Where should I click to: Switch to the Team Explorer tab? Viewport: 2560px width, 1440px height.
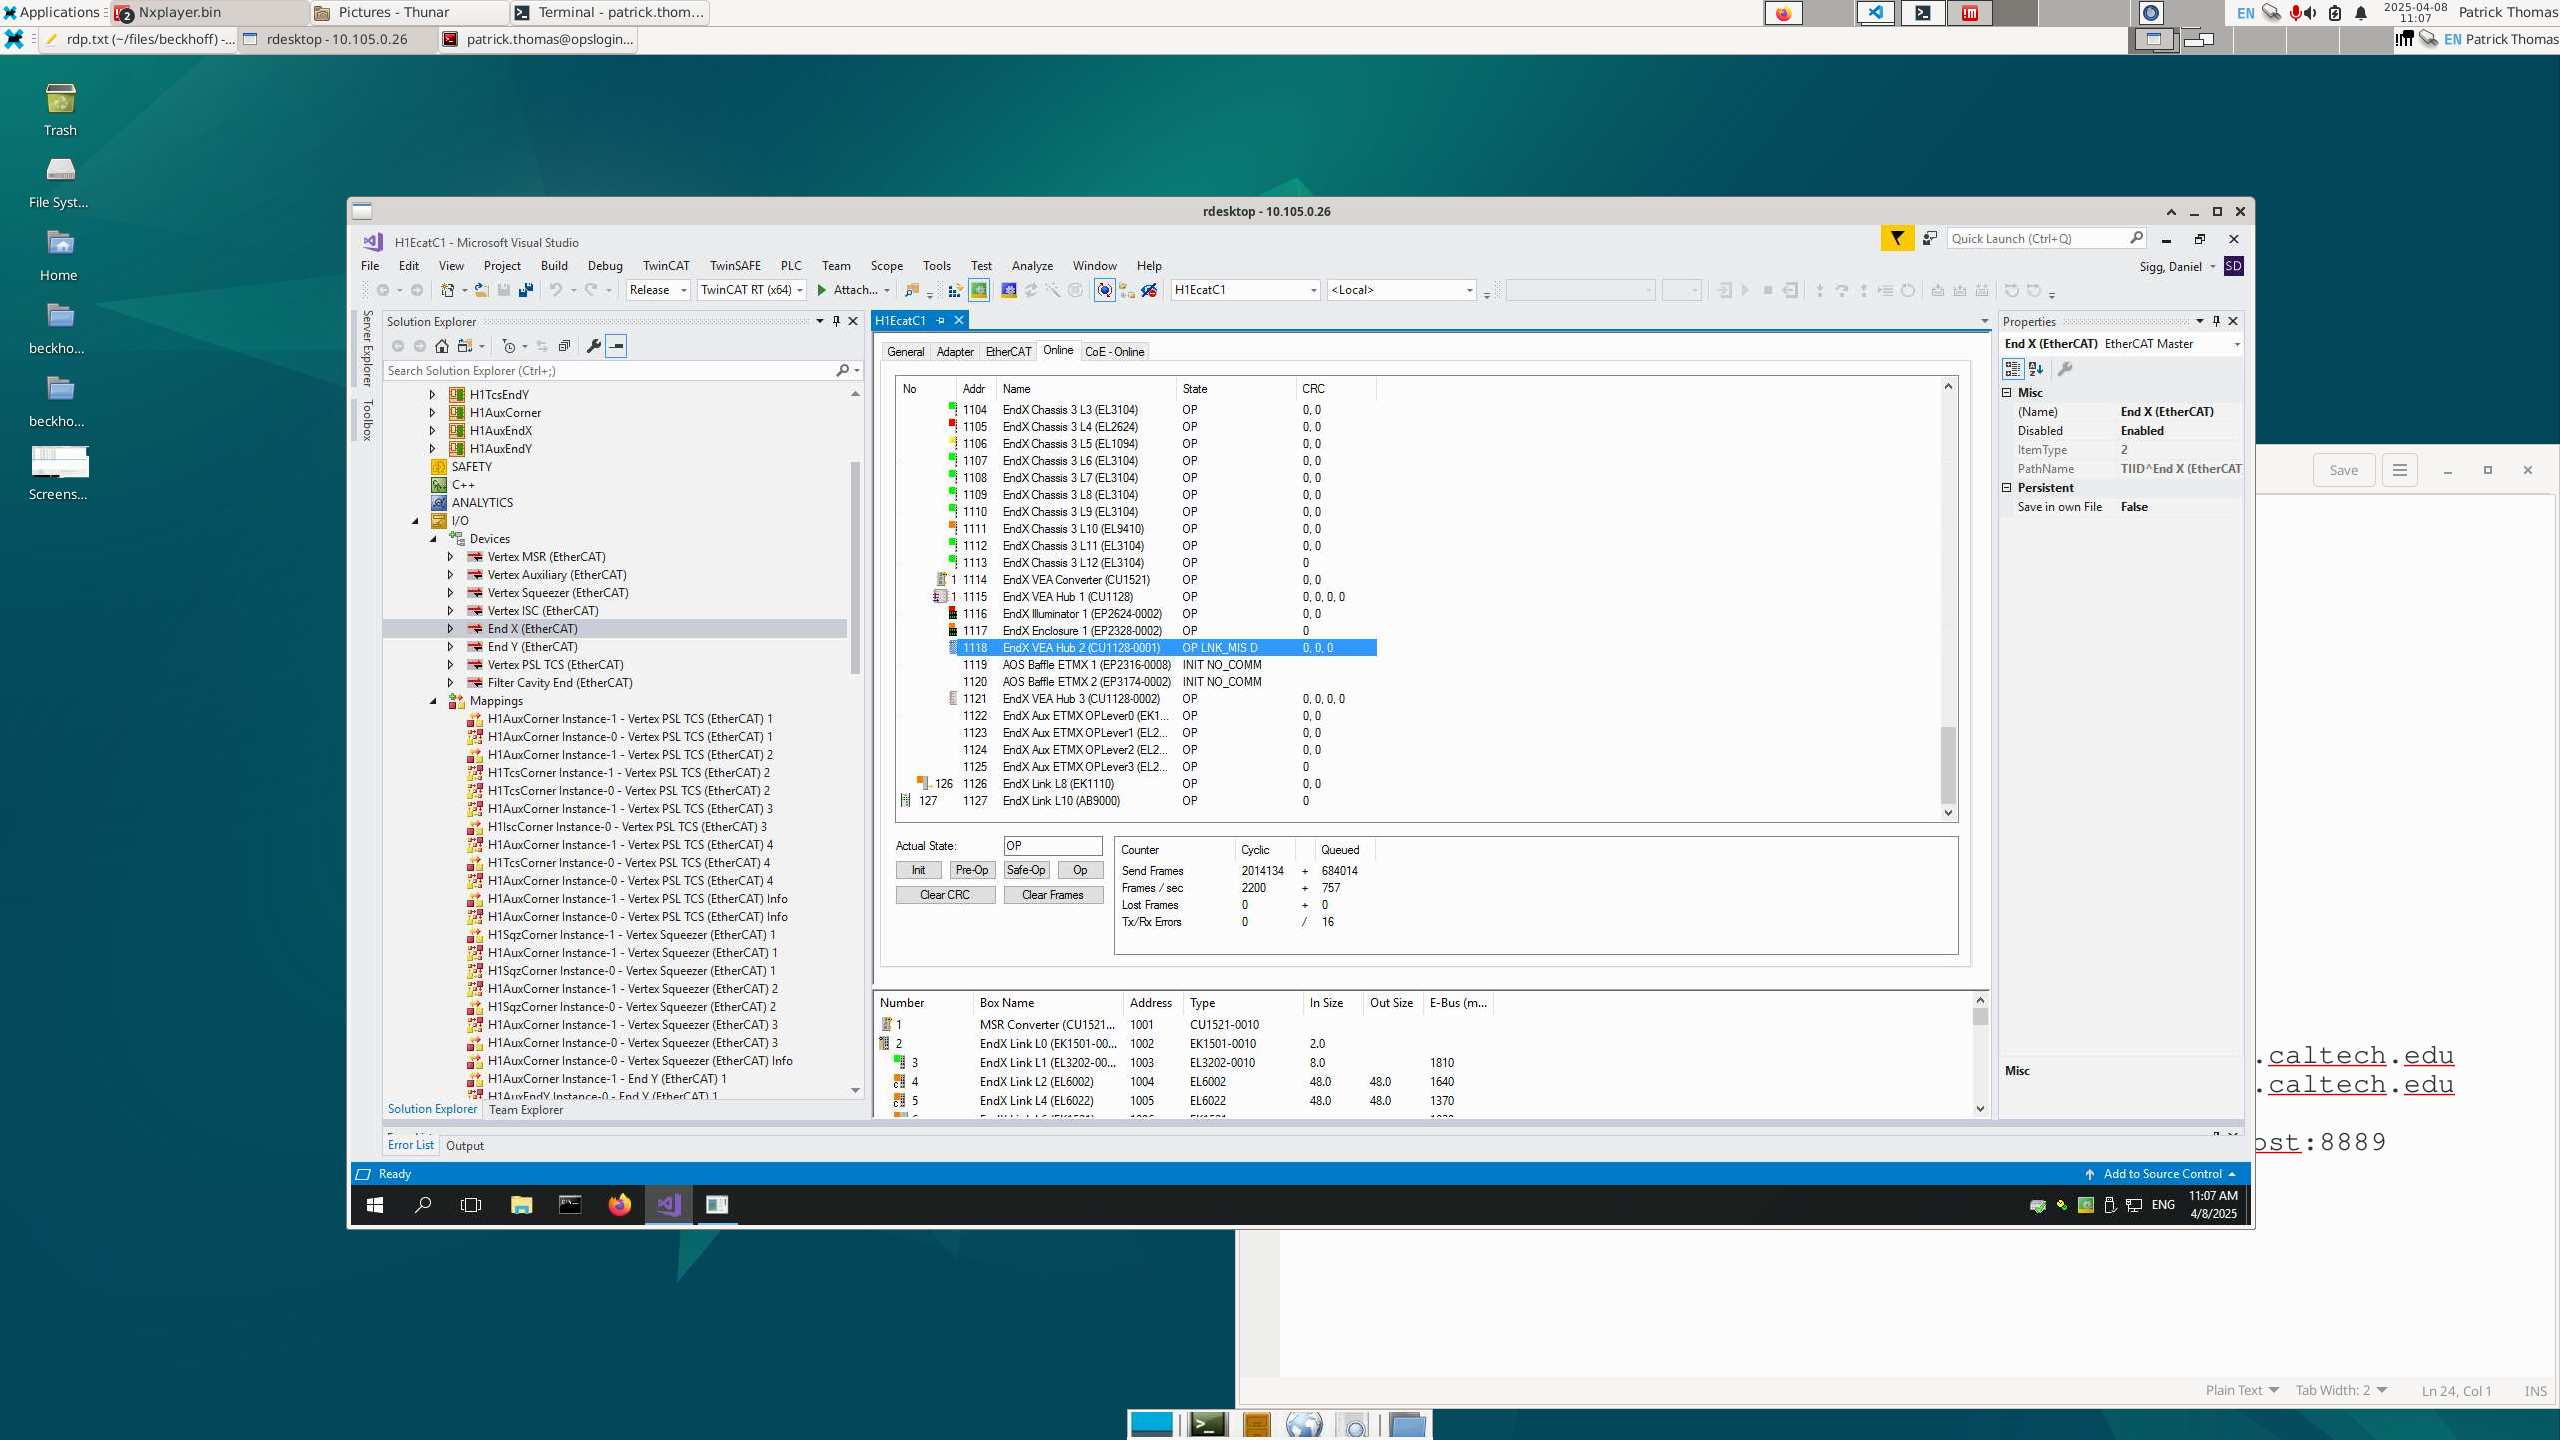tap(526, 1110)
